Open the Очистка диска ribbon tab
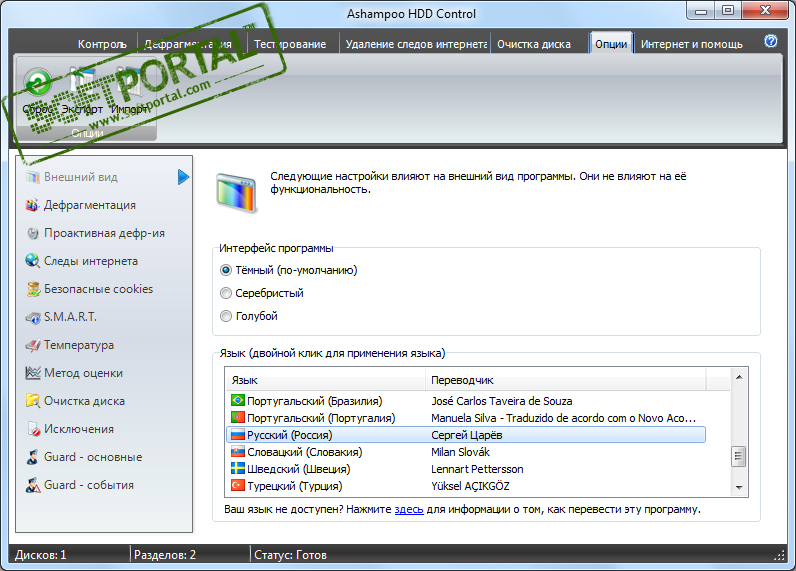Image resolution: width=796 pixels, height=571 pixels. [534, 44]
